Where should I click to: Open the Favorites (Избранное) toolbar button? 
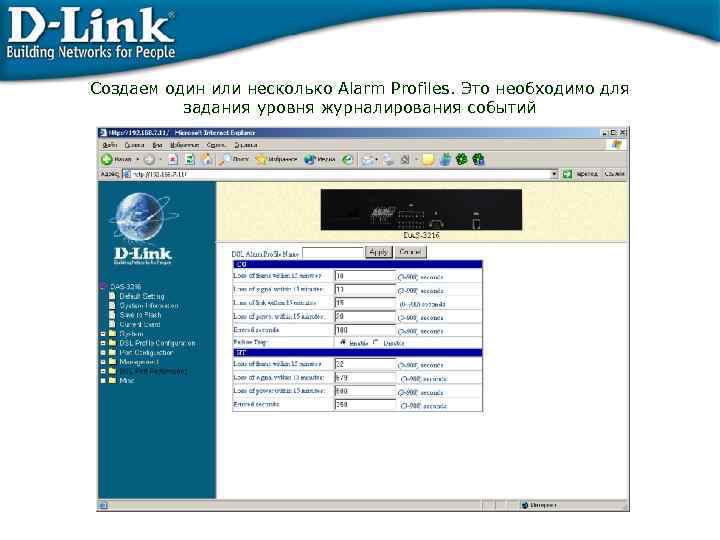[276, 159]
